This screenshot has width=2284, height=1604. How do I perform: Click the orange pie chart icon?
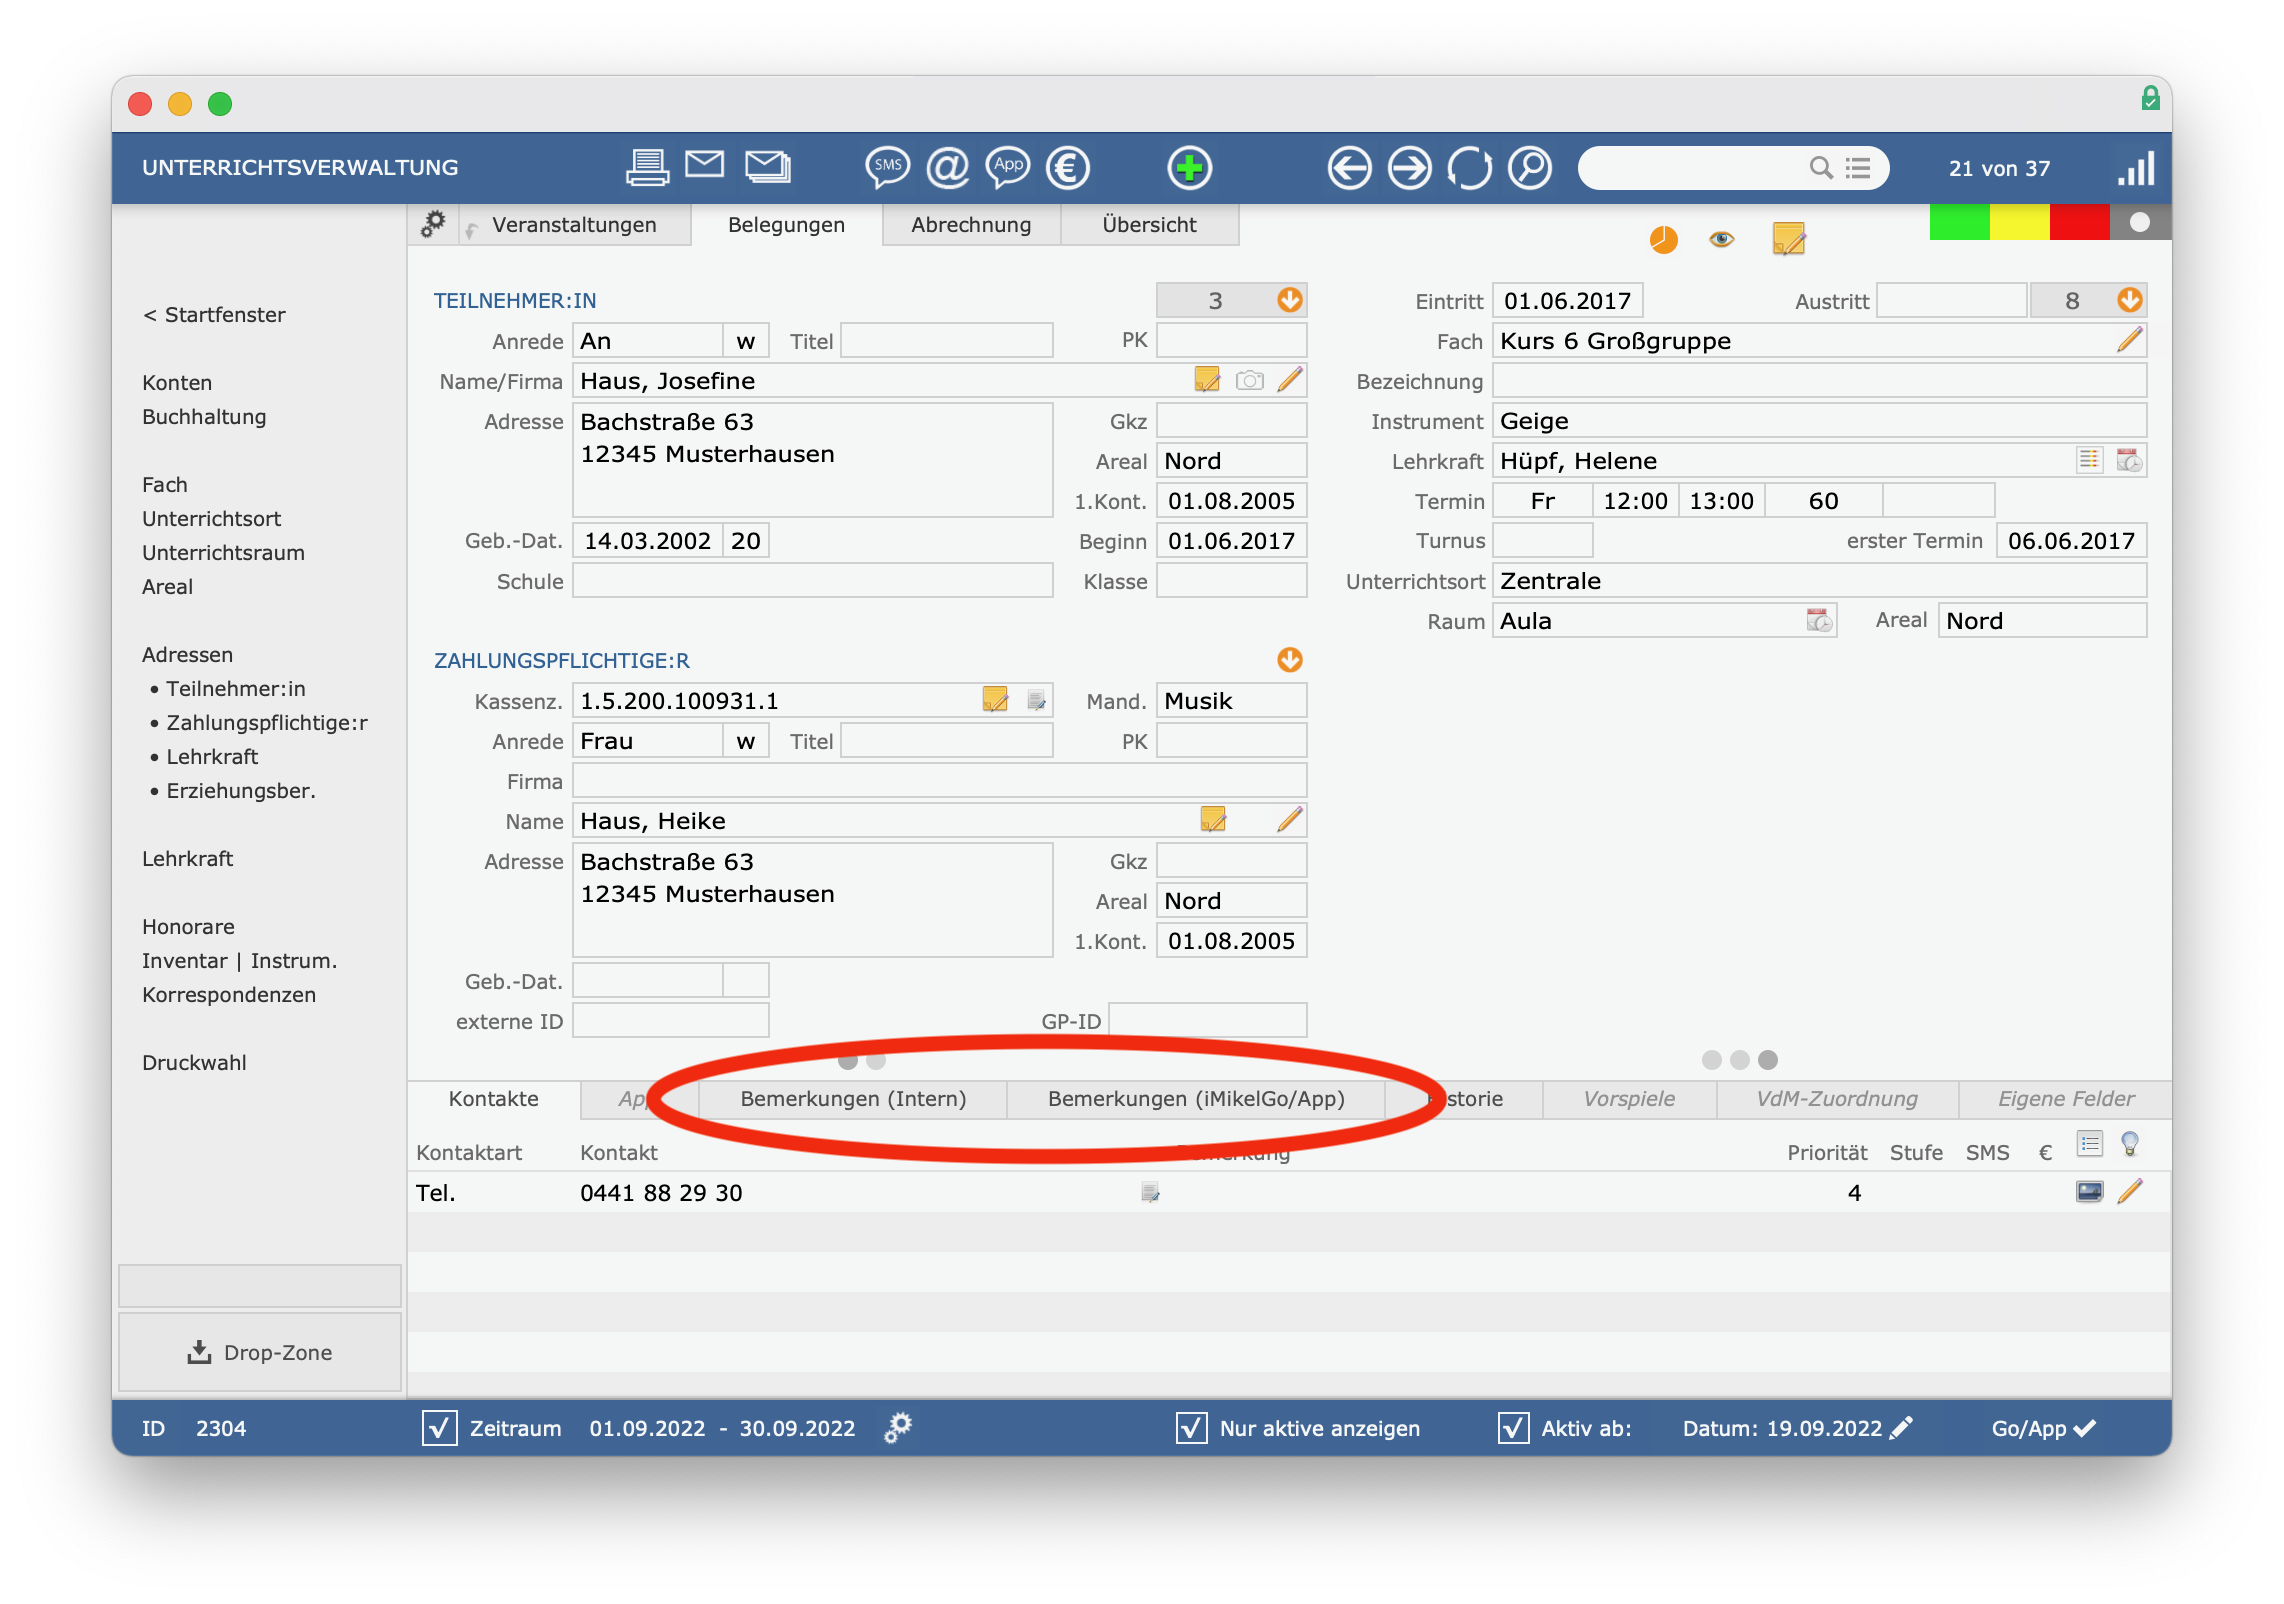pyautogui.click(x=1663, y=240)
